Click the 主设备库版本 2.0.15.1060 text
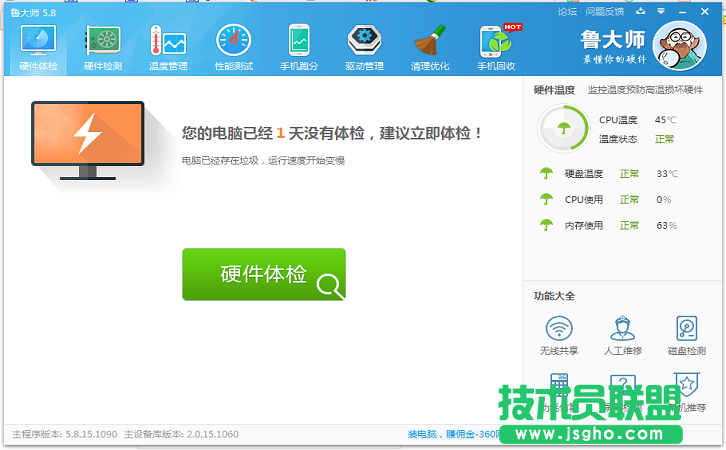Image resolution: width=726 pixels, height=450 pixels. 181,434
